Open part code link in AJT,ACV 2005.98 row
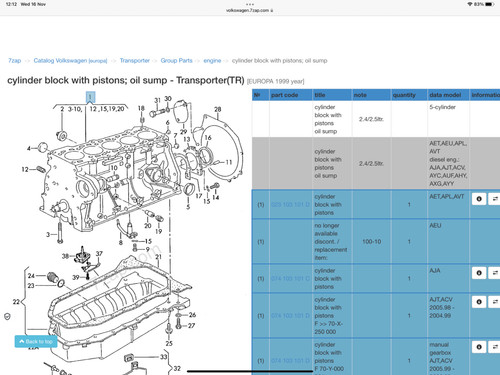Screen dimensions: 500x375 290,315
